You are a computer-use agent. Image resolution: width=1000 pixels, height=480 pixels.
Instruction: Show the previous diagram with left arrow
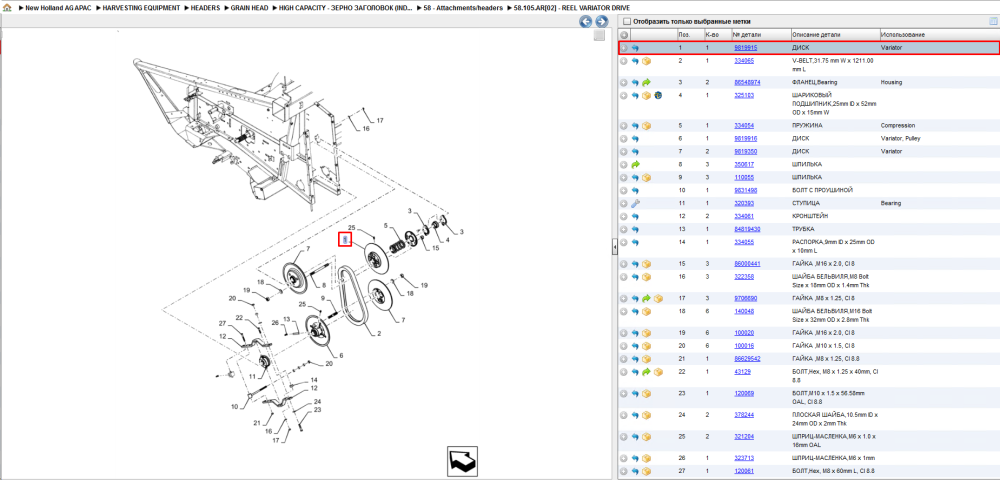pos(585,22)
